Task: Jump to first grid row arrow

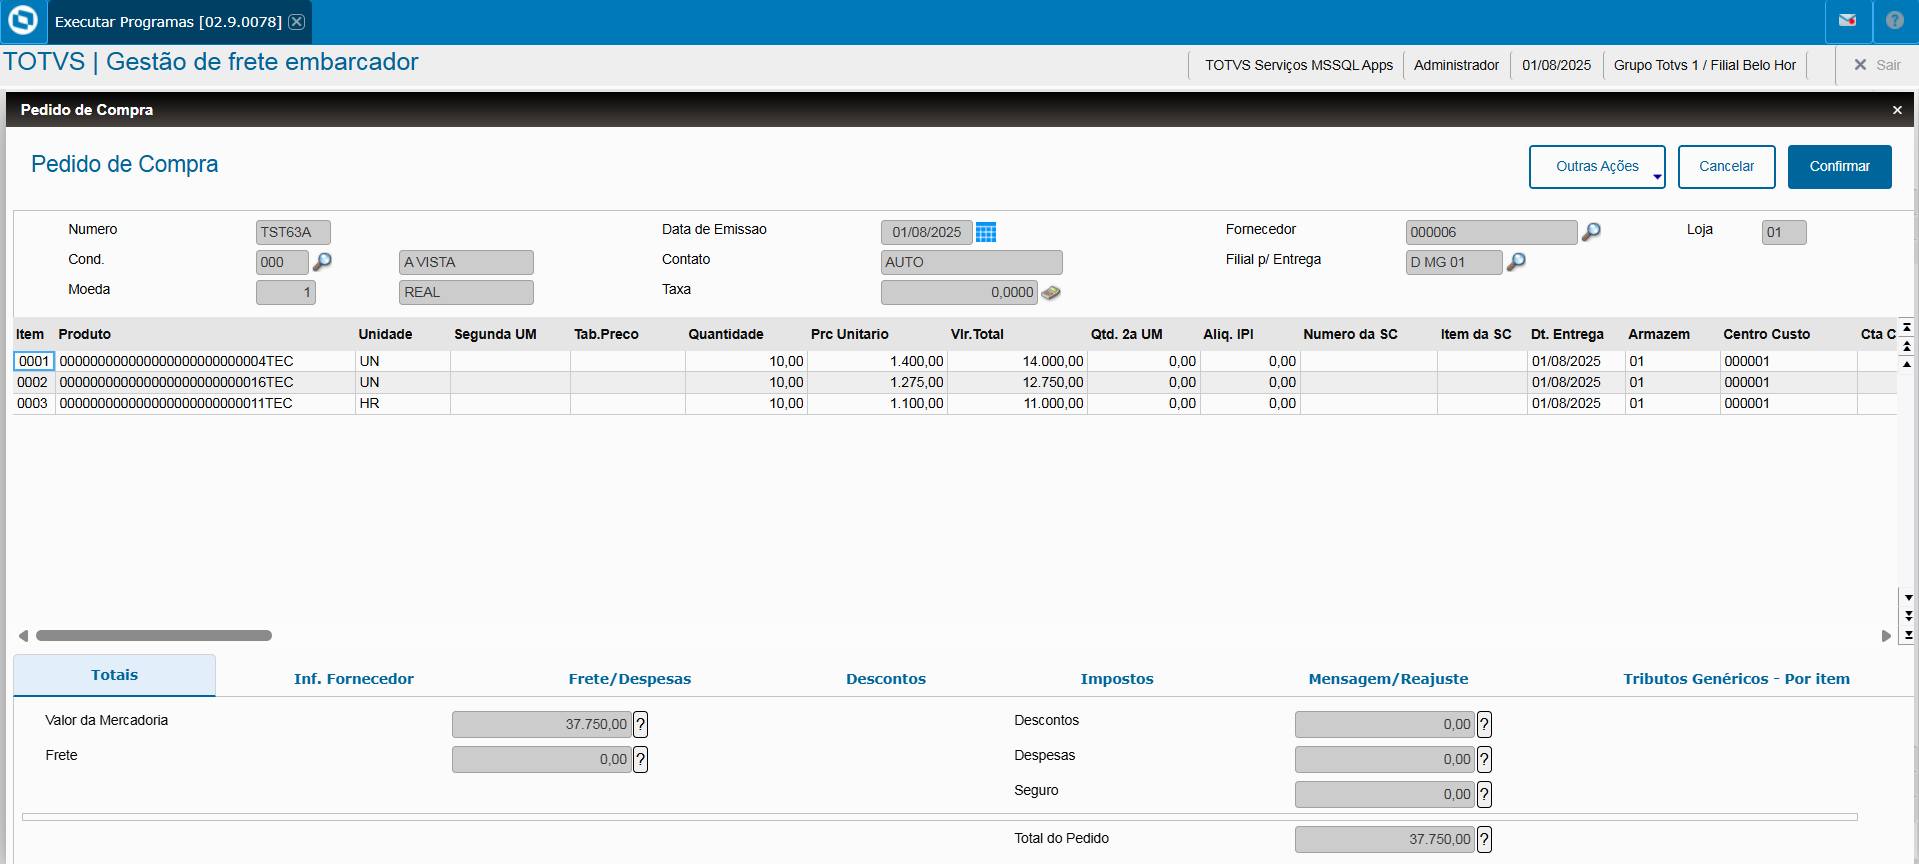Action: (x=1908, y=327)
